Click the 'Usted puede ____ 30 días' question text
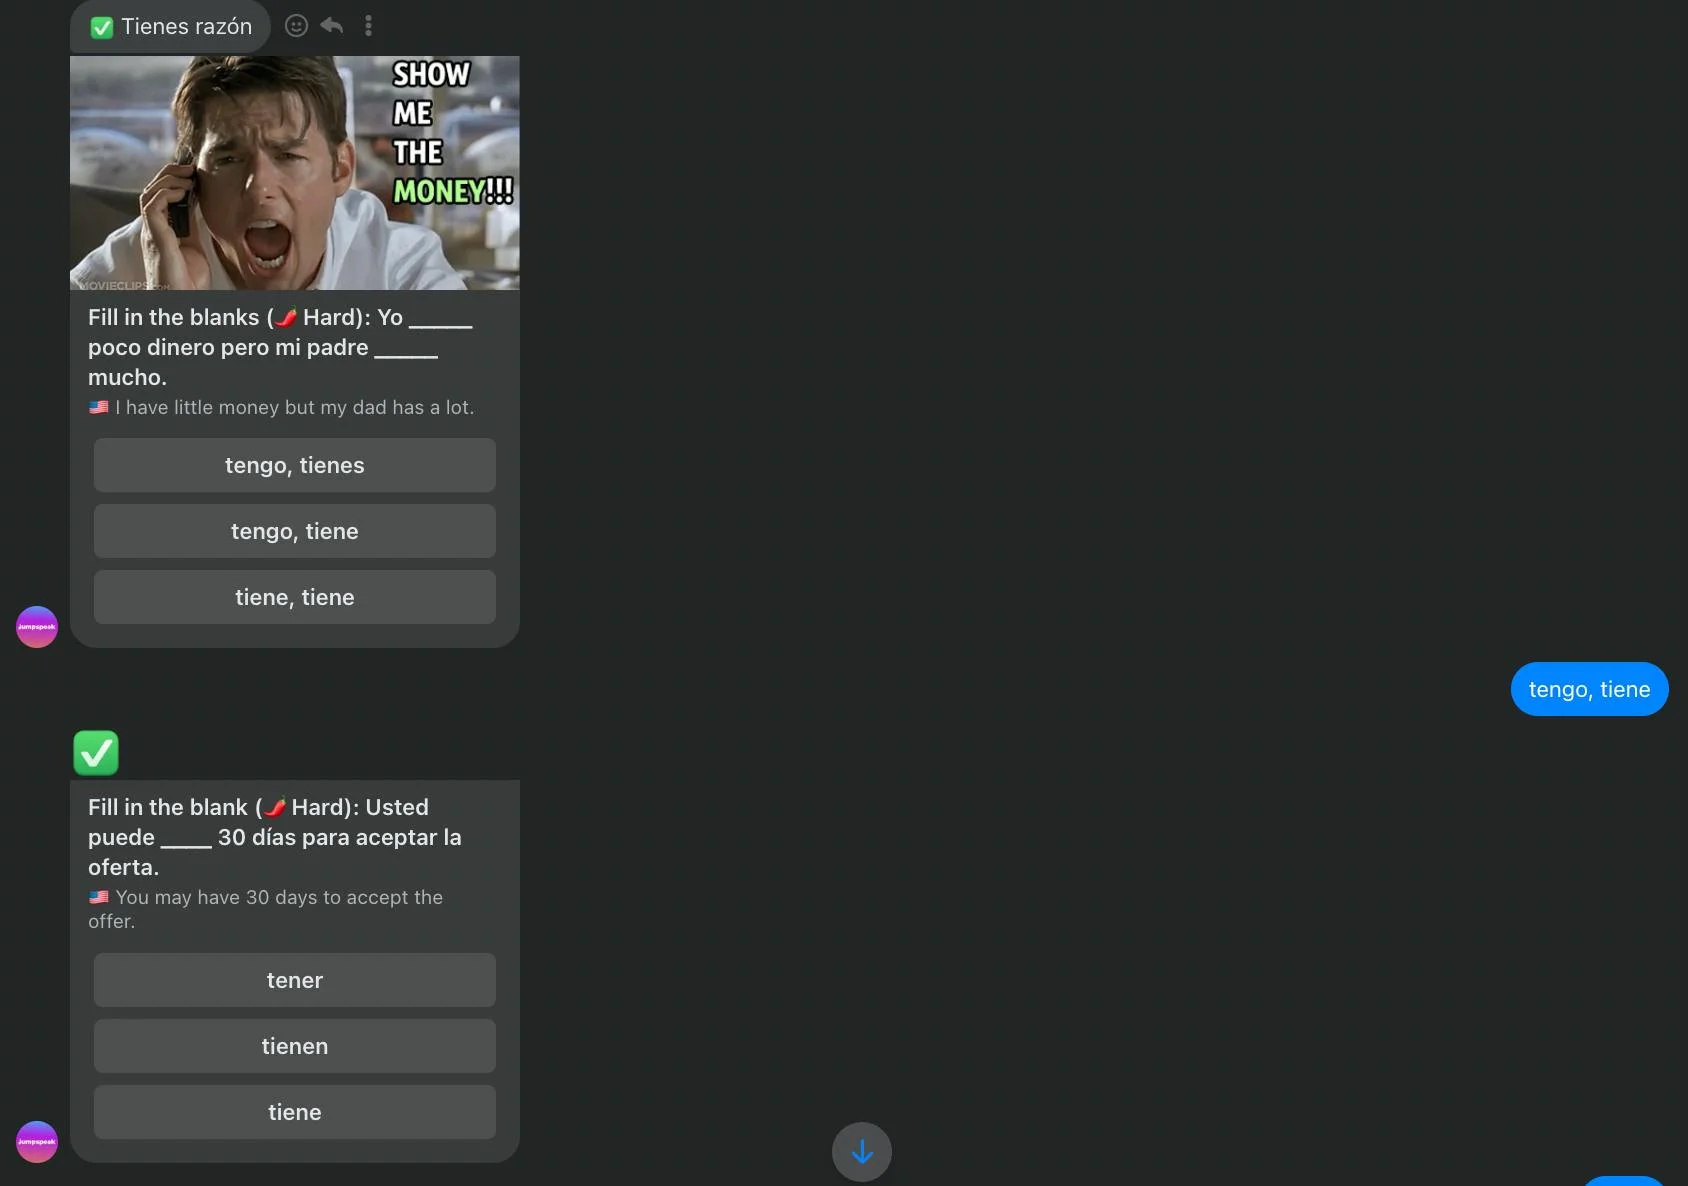 point(275,837)
